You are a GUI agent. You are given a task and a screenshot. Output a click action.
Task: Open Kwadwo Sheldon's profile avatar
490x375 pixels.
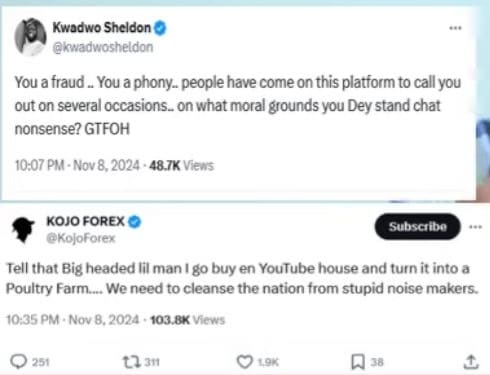pos(30,37)
